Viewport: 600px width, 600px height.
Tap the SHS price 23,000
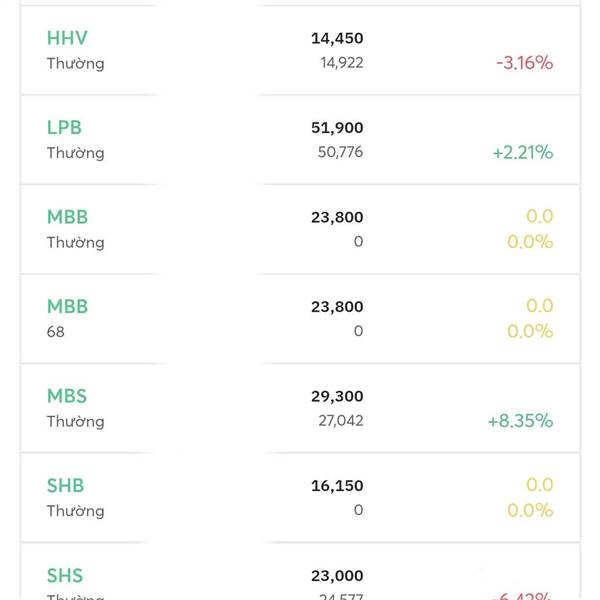point(337,575)
